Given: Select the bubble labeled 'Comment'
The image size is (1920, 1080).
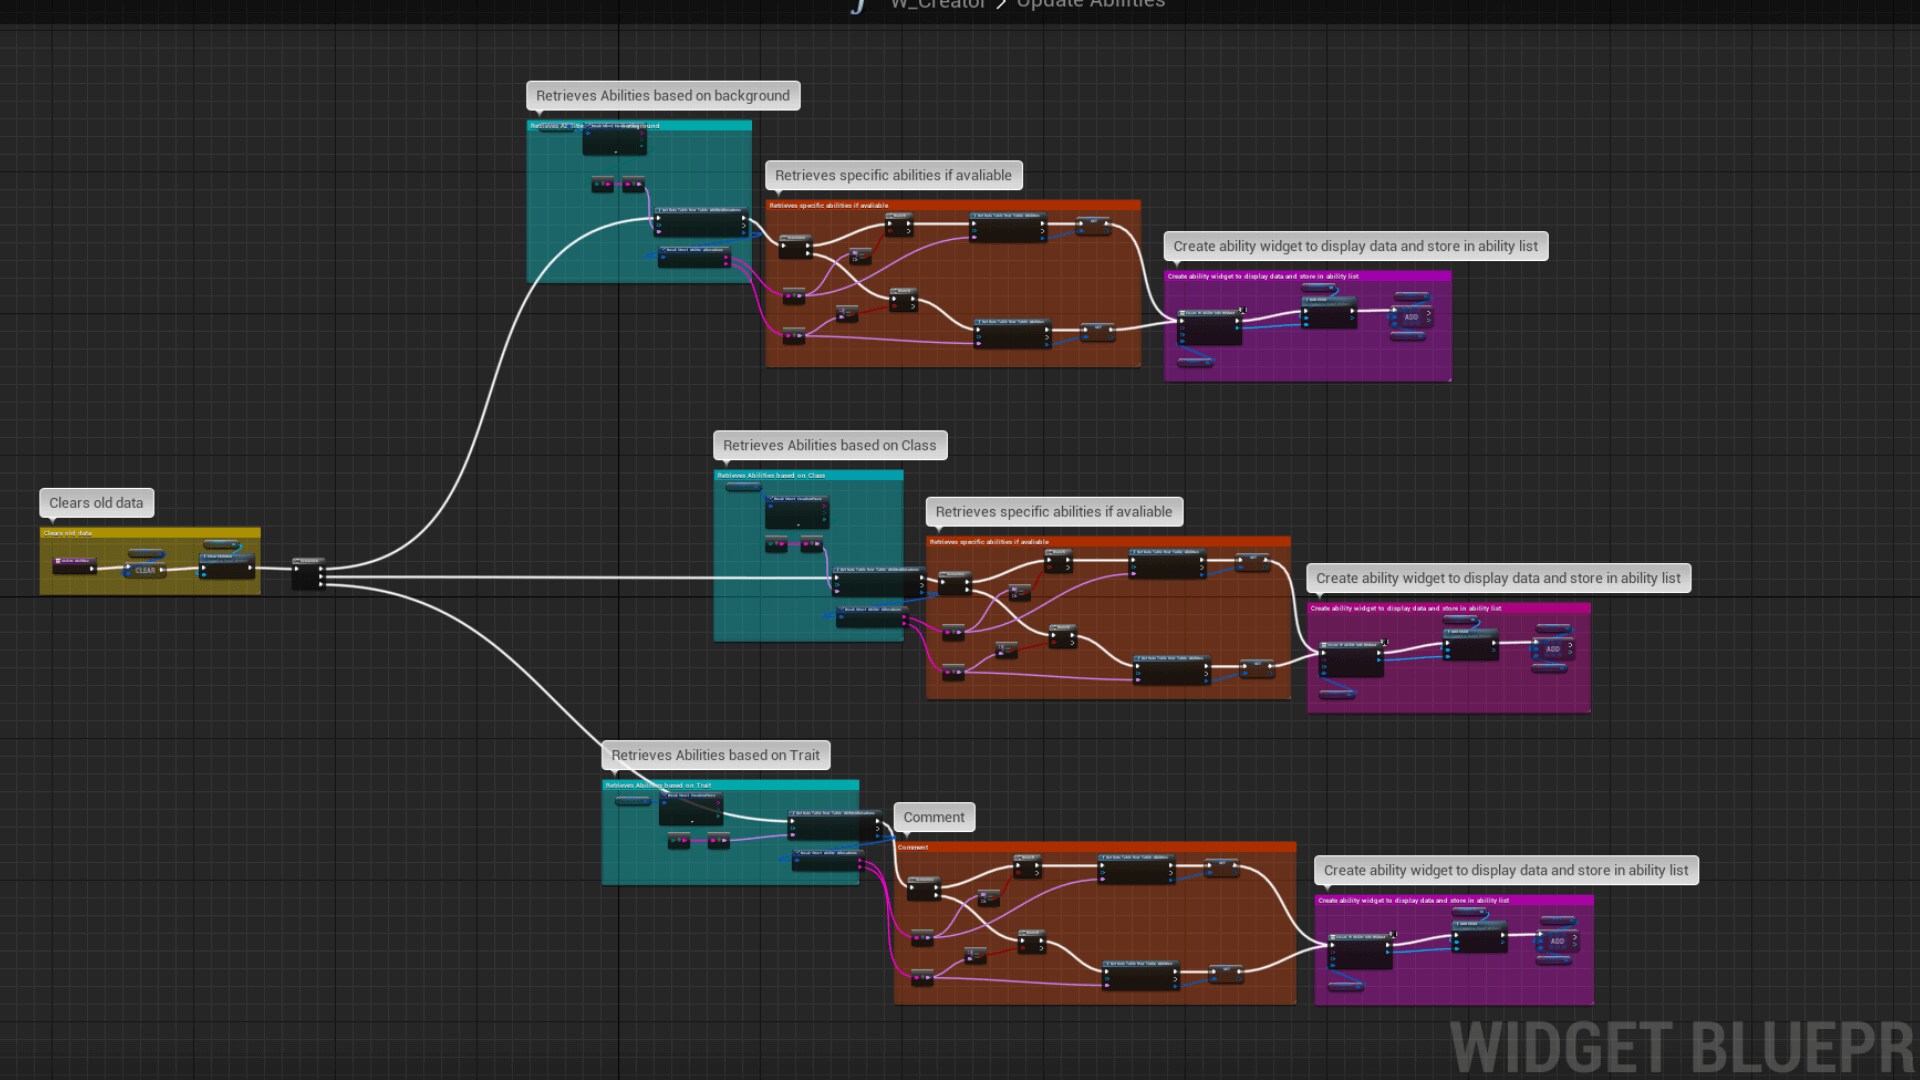Looking at the screenshot, I should pos(933,817).
